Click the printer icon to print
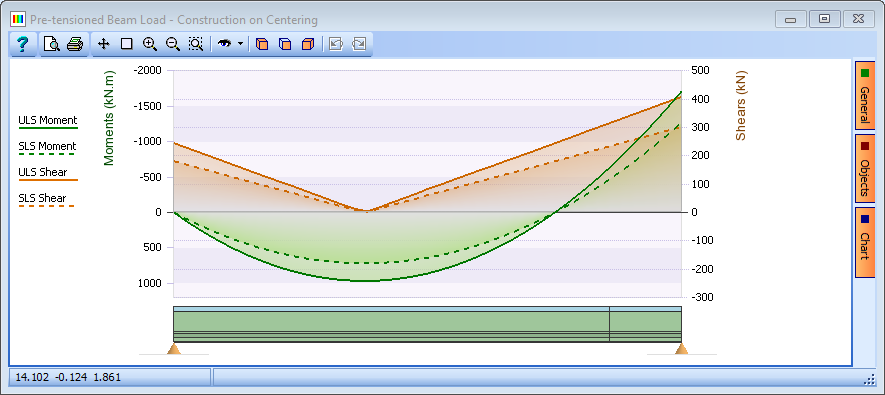This screenshot has width=885, height=395. click(75, 44)
